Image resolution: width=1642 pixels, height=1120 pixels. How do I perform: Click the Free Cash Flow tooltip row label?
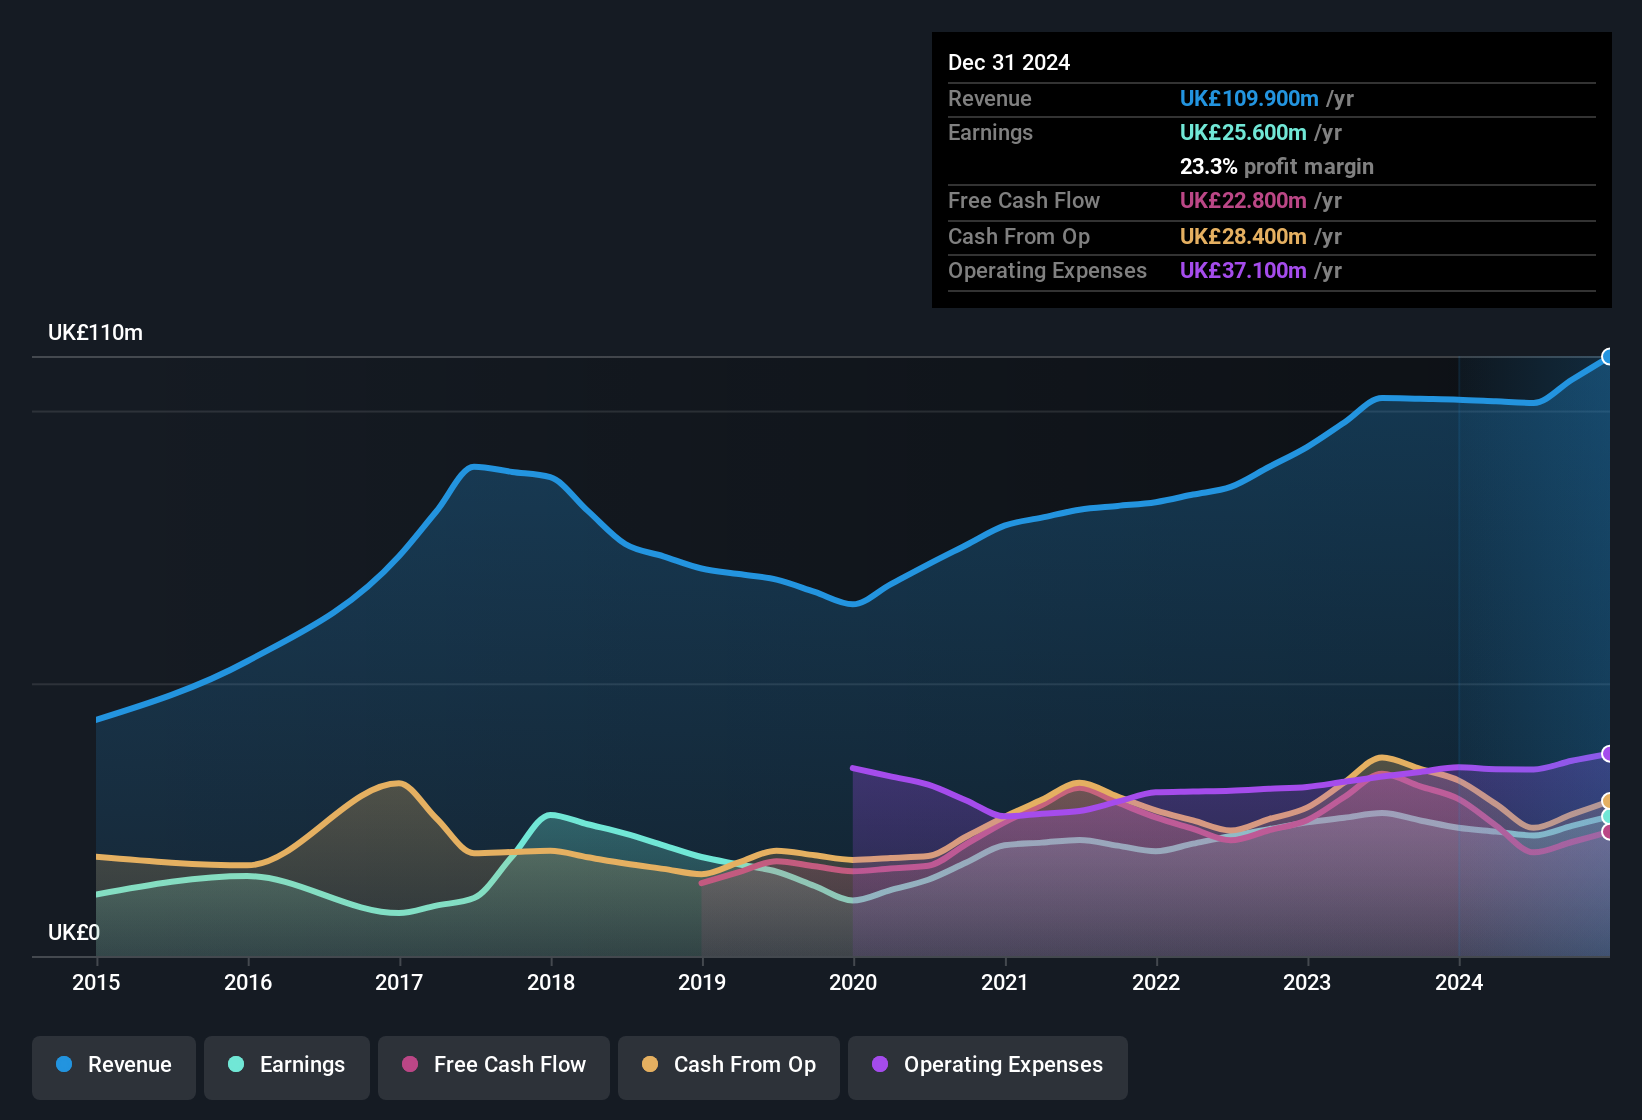tap(1024, 201)
